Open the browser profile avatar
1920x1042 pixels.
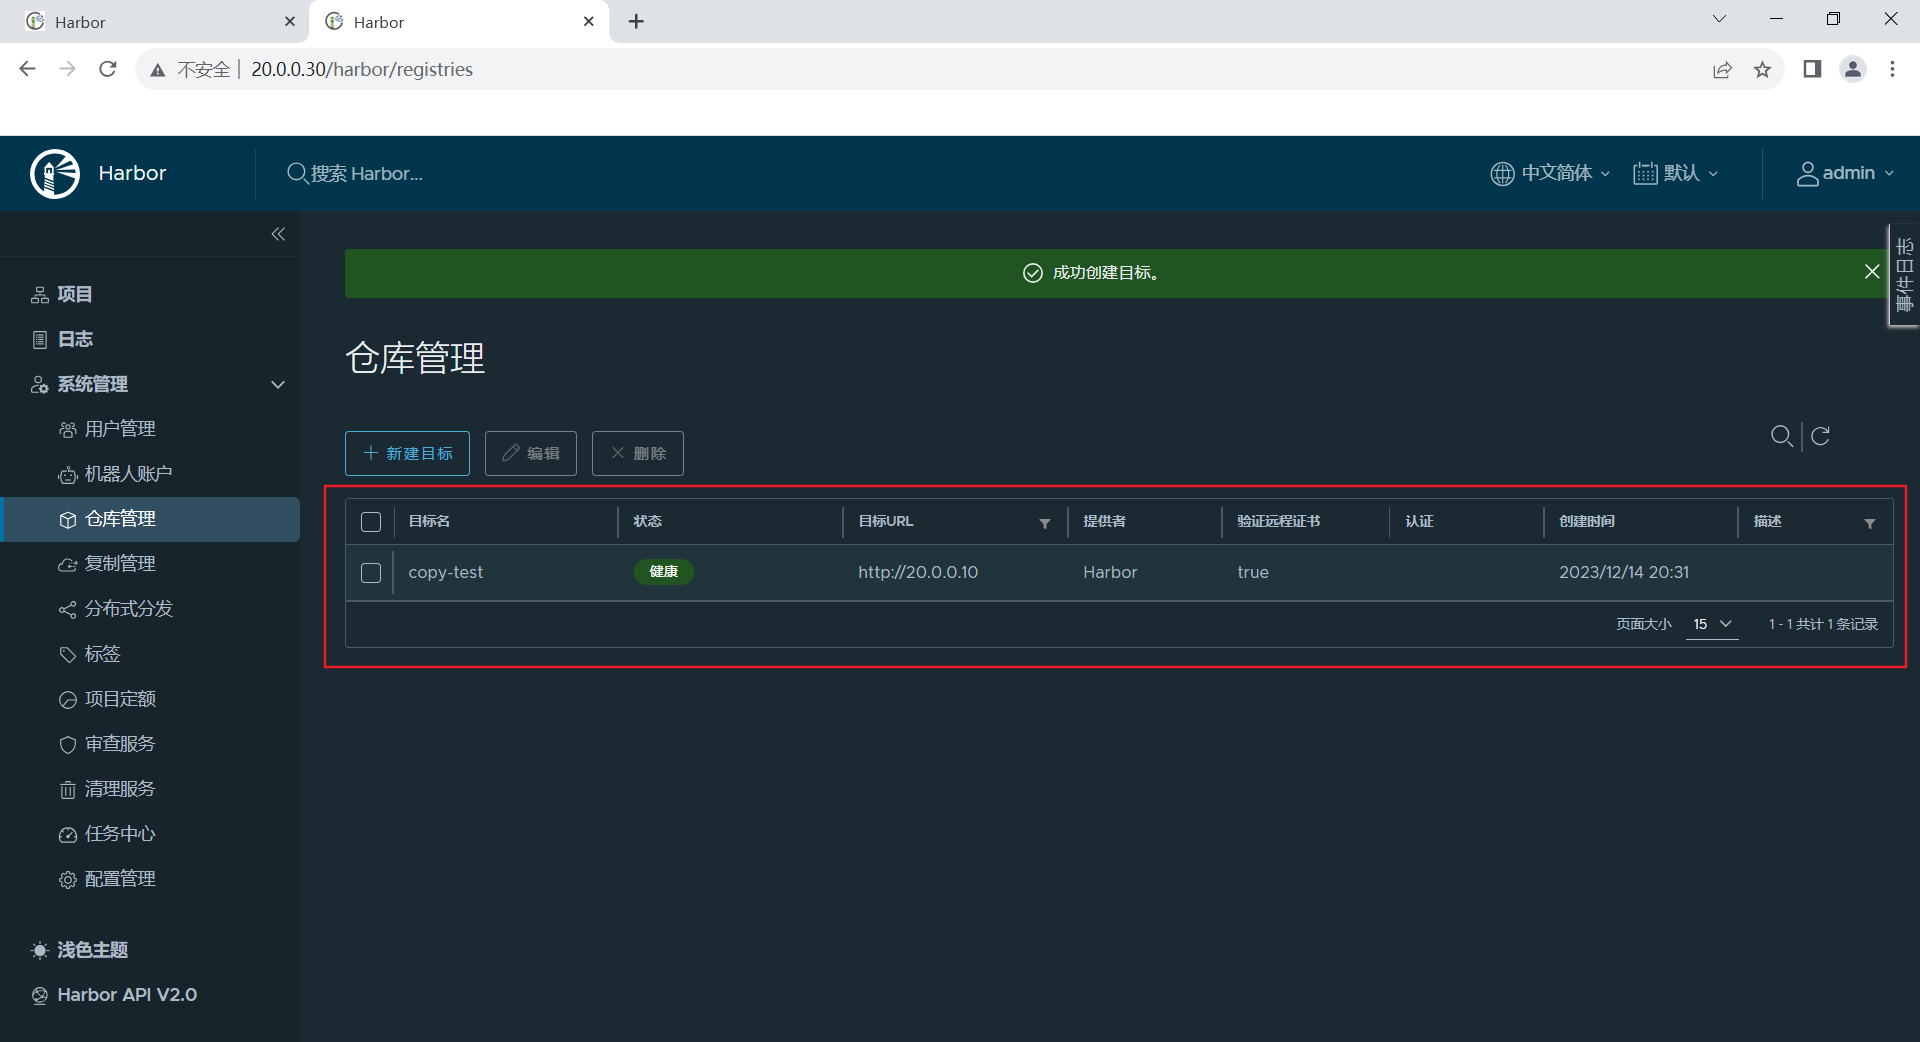click(x=1853, y=69)
